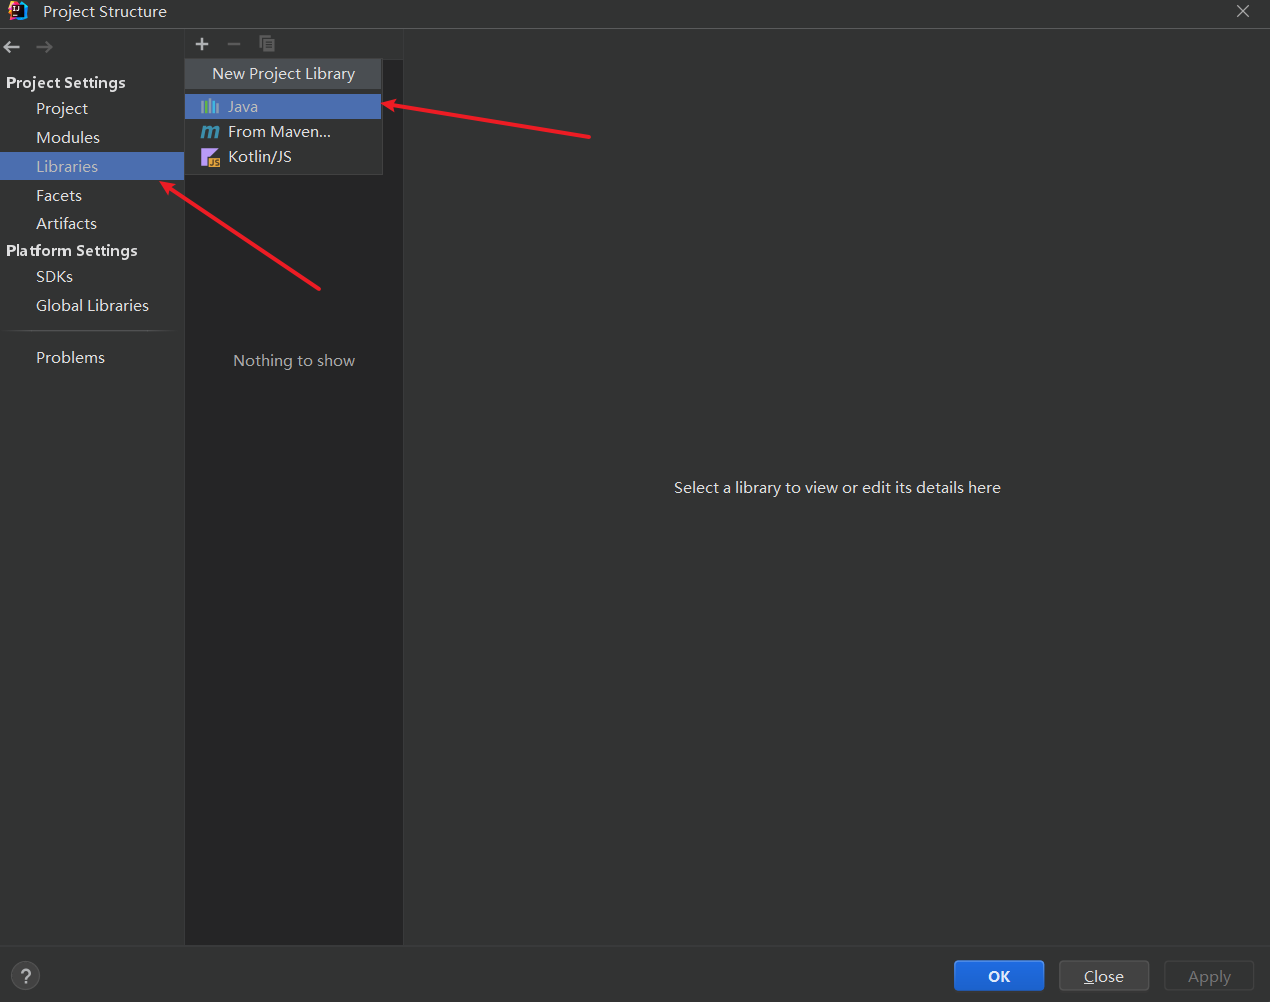Open the Project settings page

[x=62, y=108]
